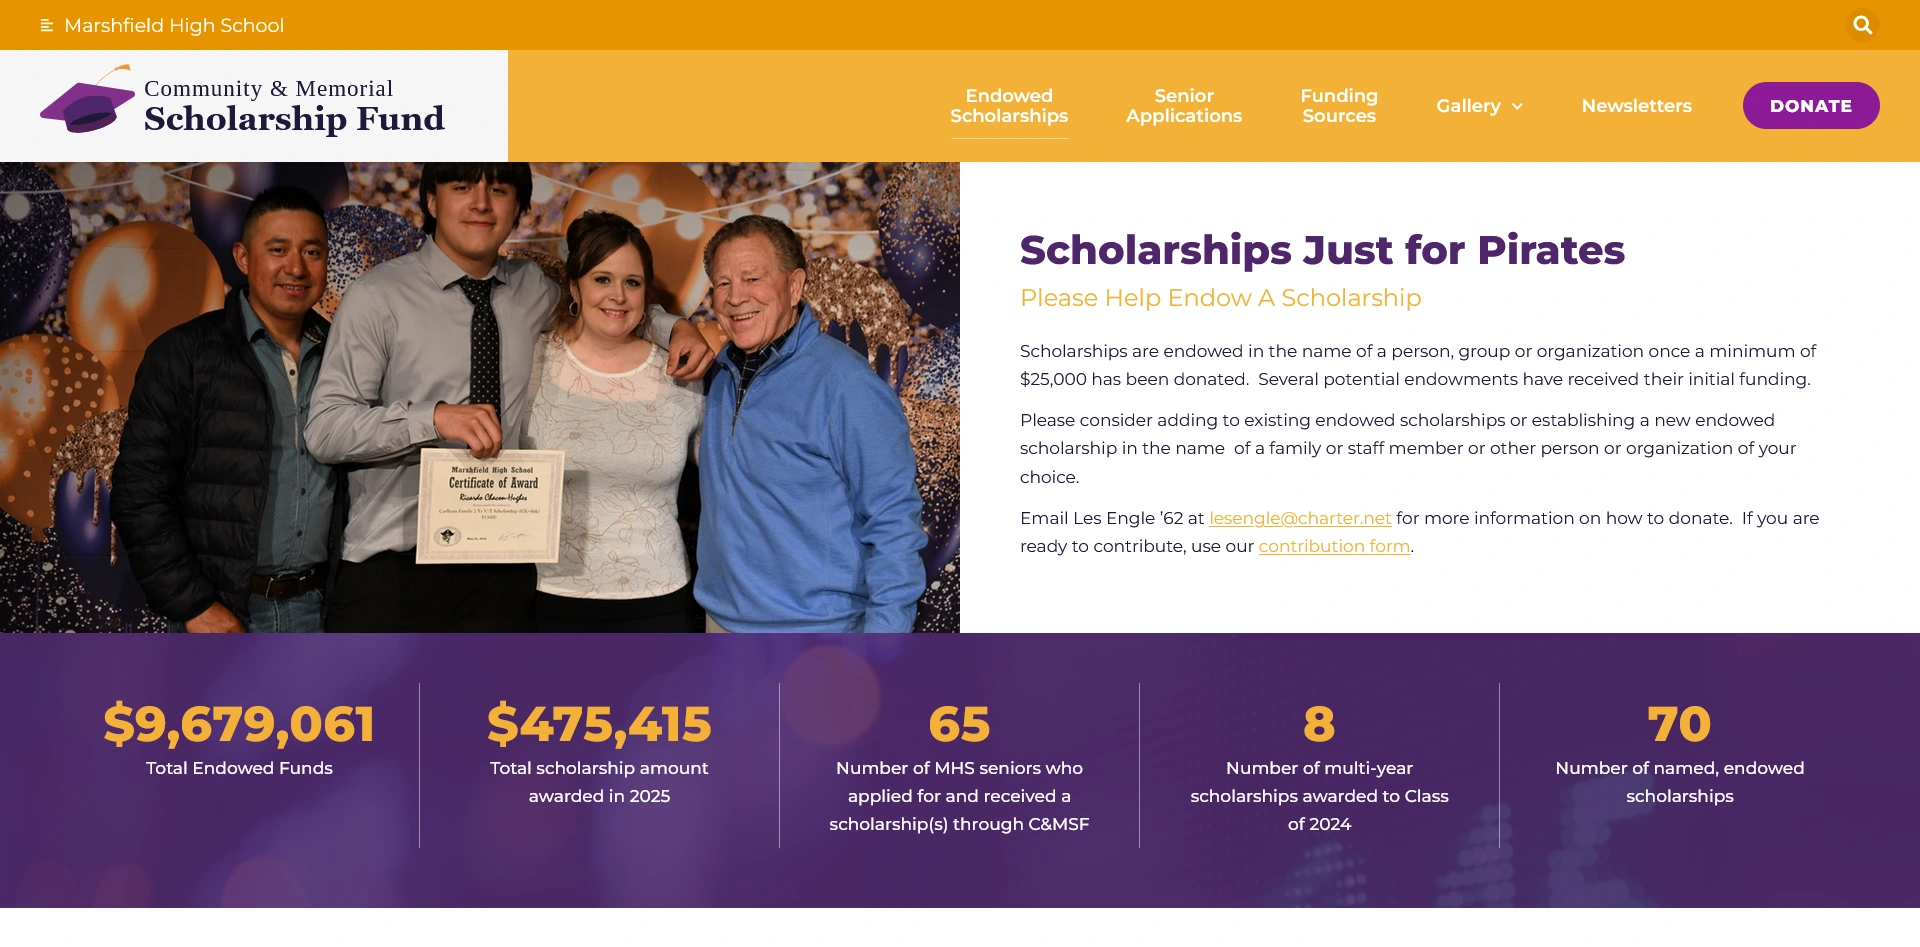Click the Scholarship Fund logo text
The width and height of the screenshot is (1920, 947).
(x=294, y=119)
